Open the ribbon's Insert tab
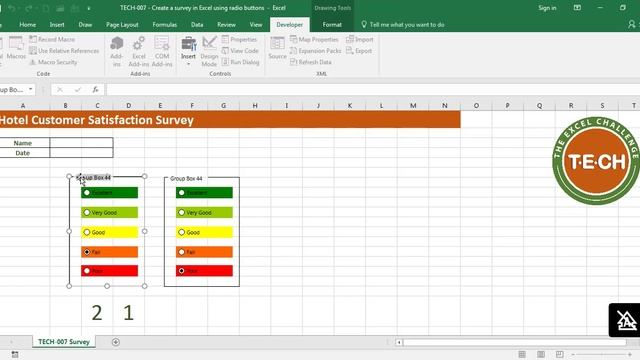This screenshot has height=360, width=640. (57, 24)
